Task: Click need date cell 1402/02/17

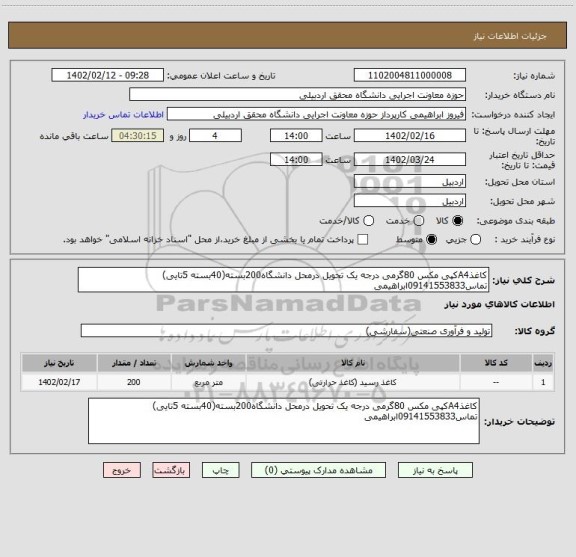Action: [59, 382]
